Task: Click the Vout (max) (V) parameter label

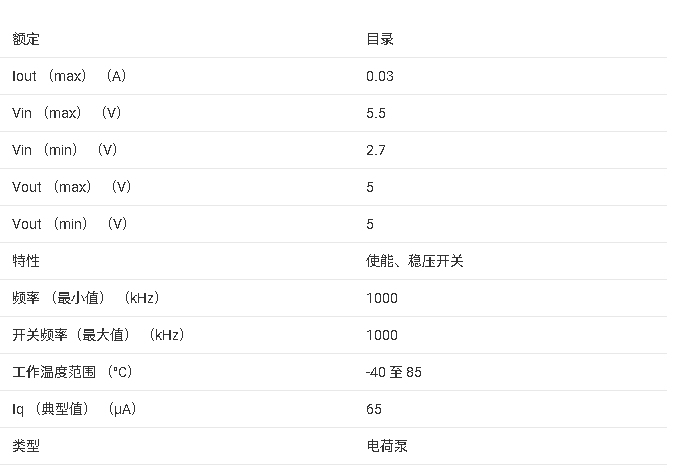Action: pyautogui.click(x=71, y=187)
